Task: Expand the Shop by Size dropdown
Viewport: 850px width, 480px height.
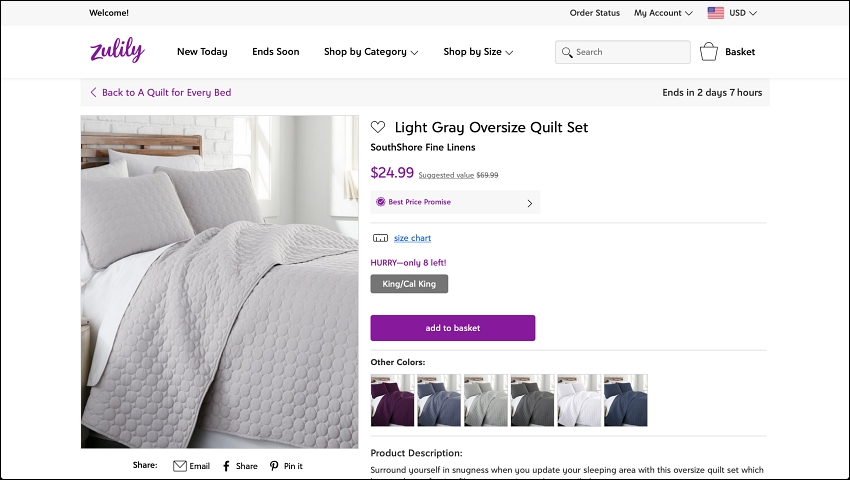Action: coord(478,52)
